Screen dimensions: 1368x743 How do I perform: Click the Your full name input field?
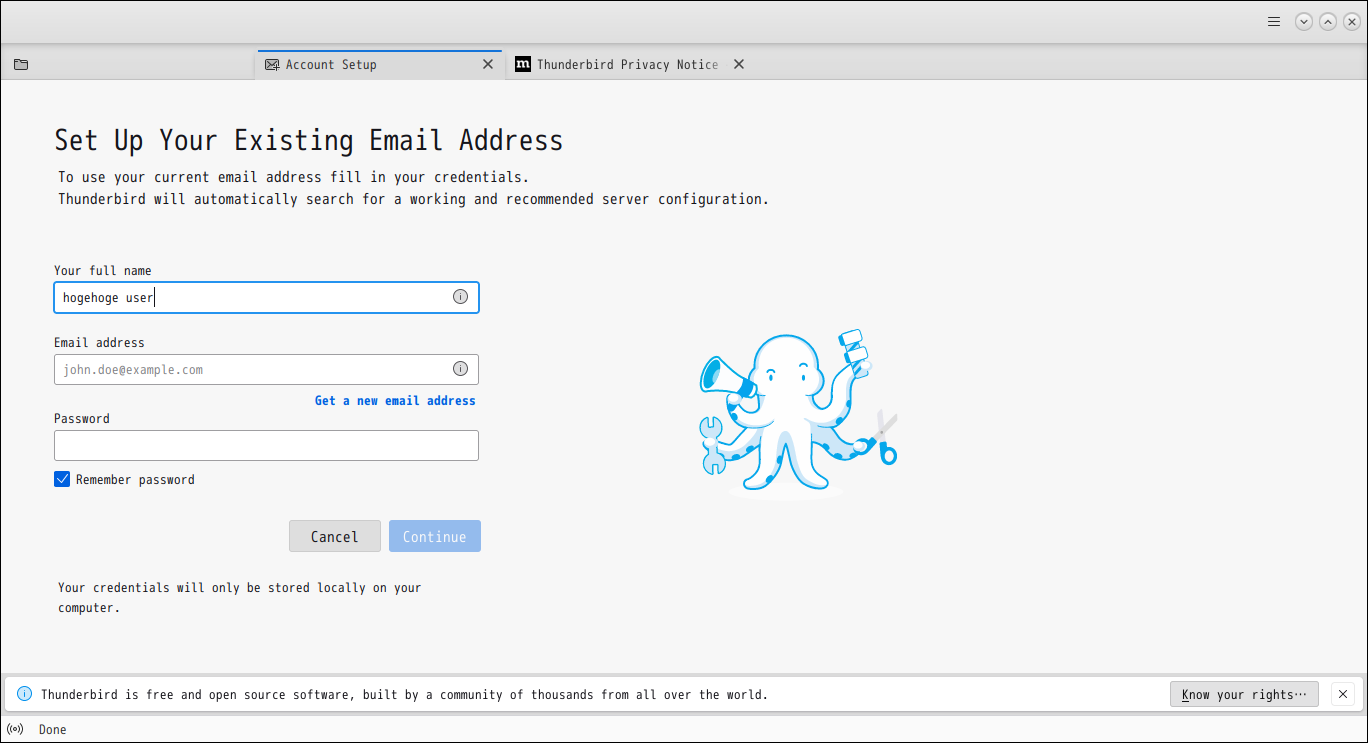[266, 297]
